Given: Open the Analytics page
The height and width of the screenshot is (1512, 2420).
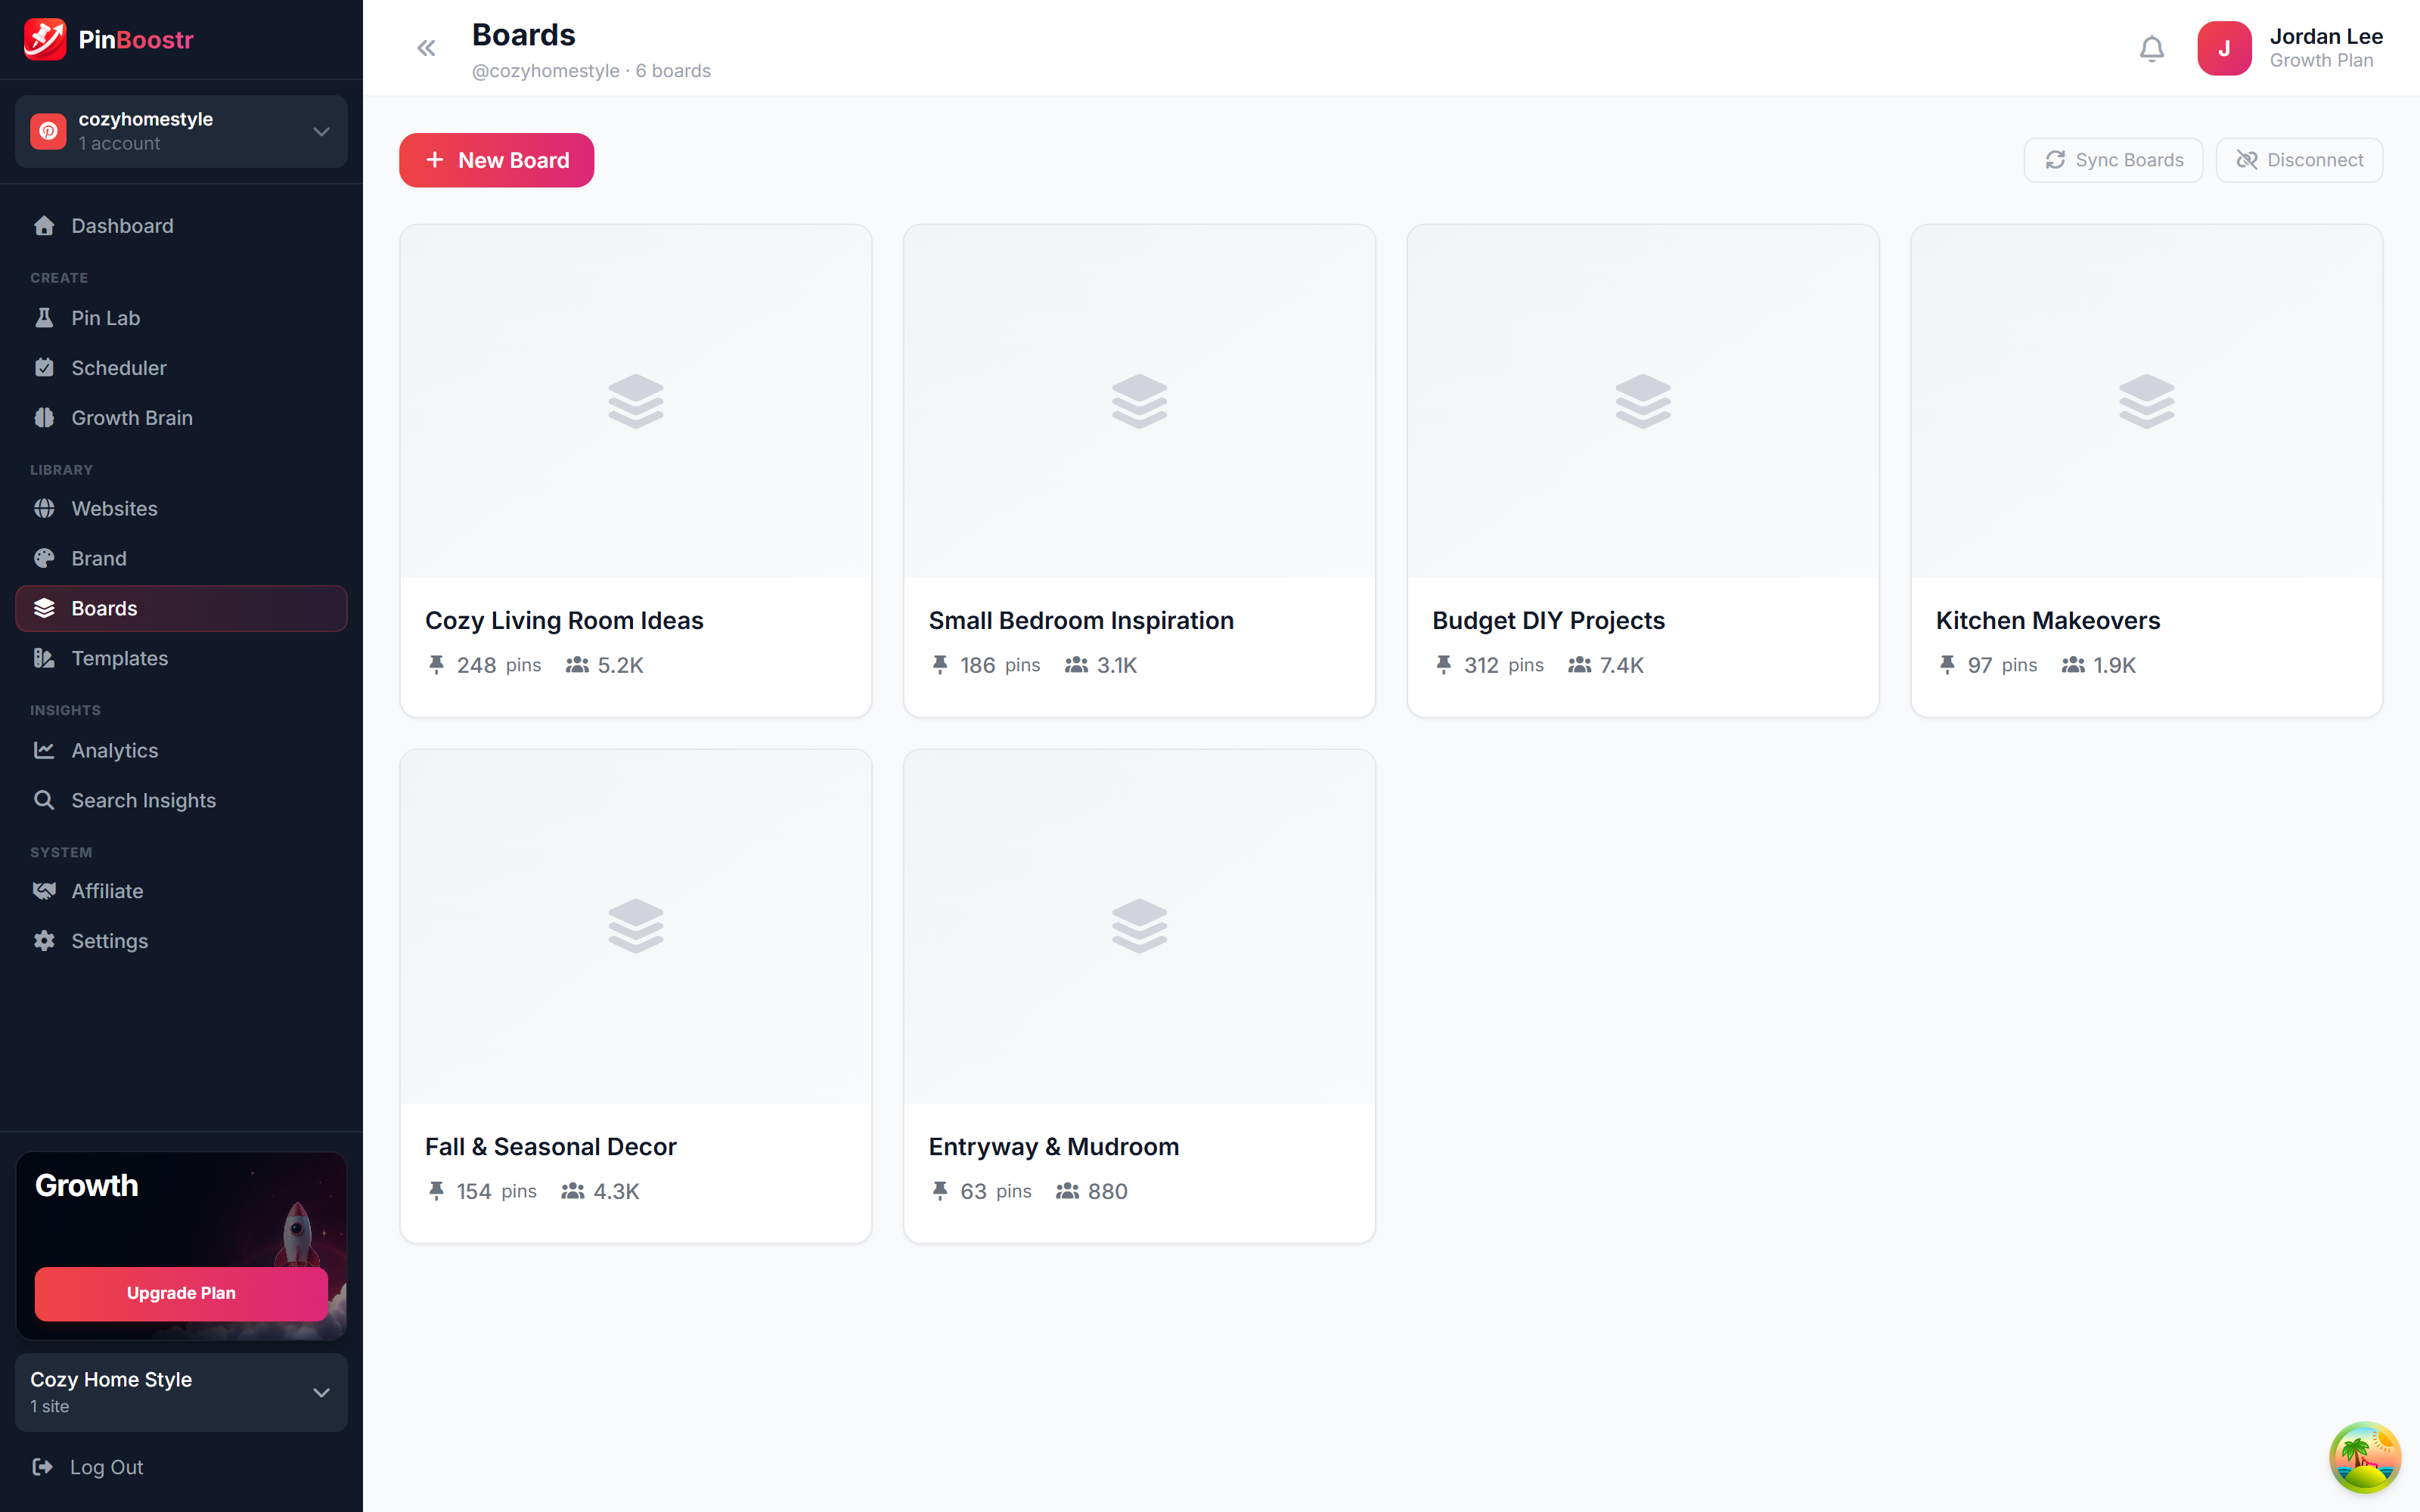Looking at the screenshot, I should coord(181,751).
